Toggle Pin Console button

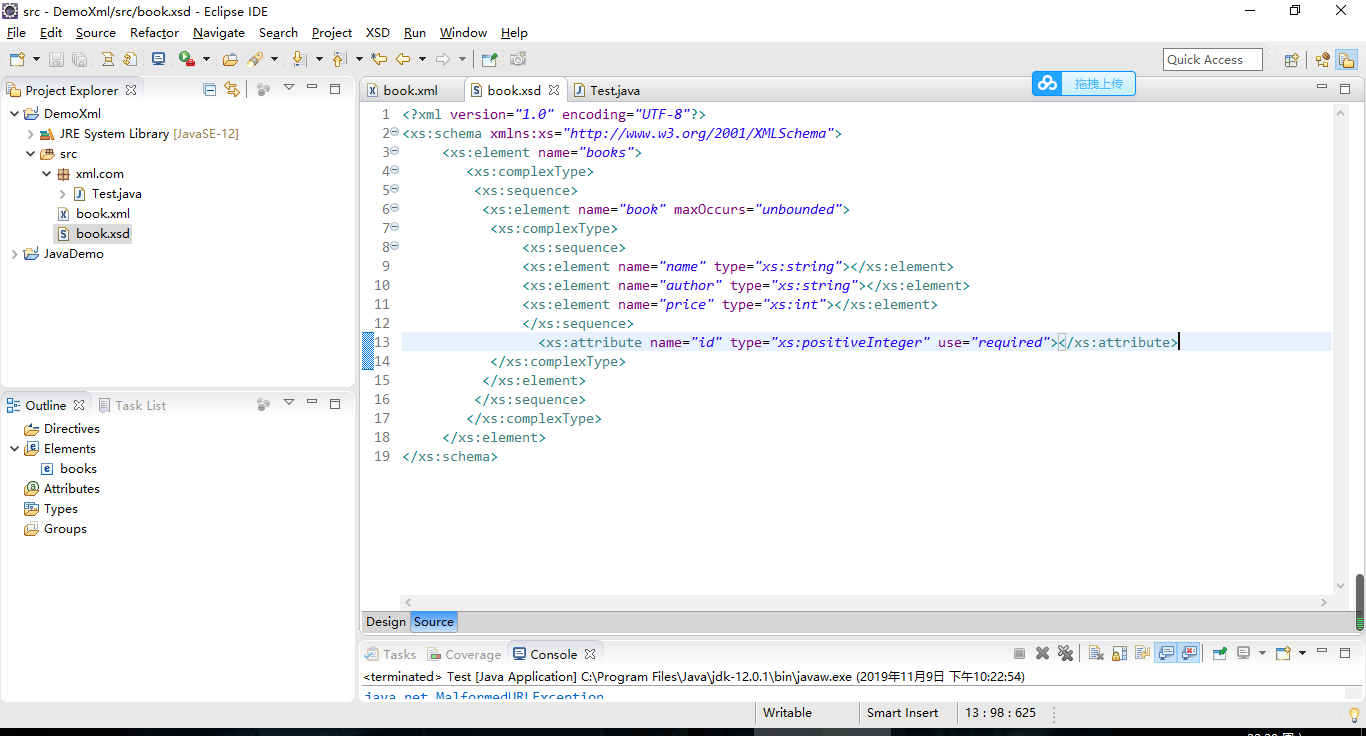1220,653
